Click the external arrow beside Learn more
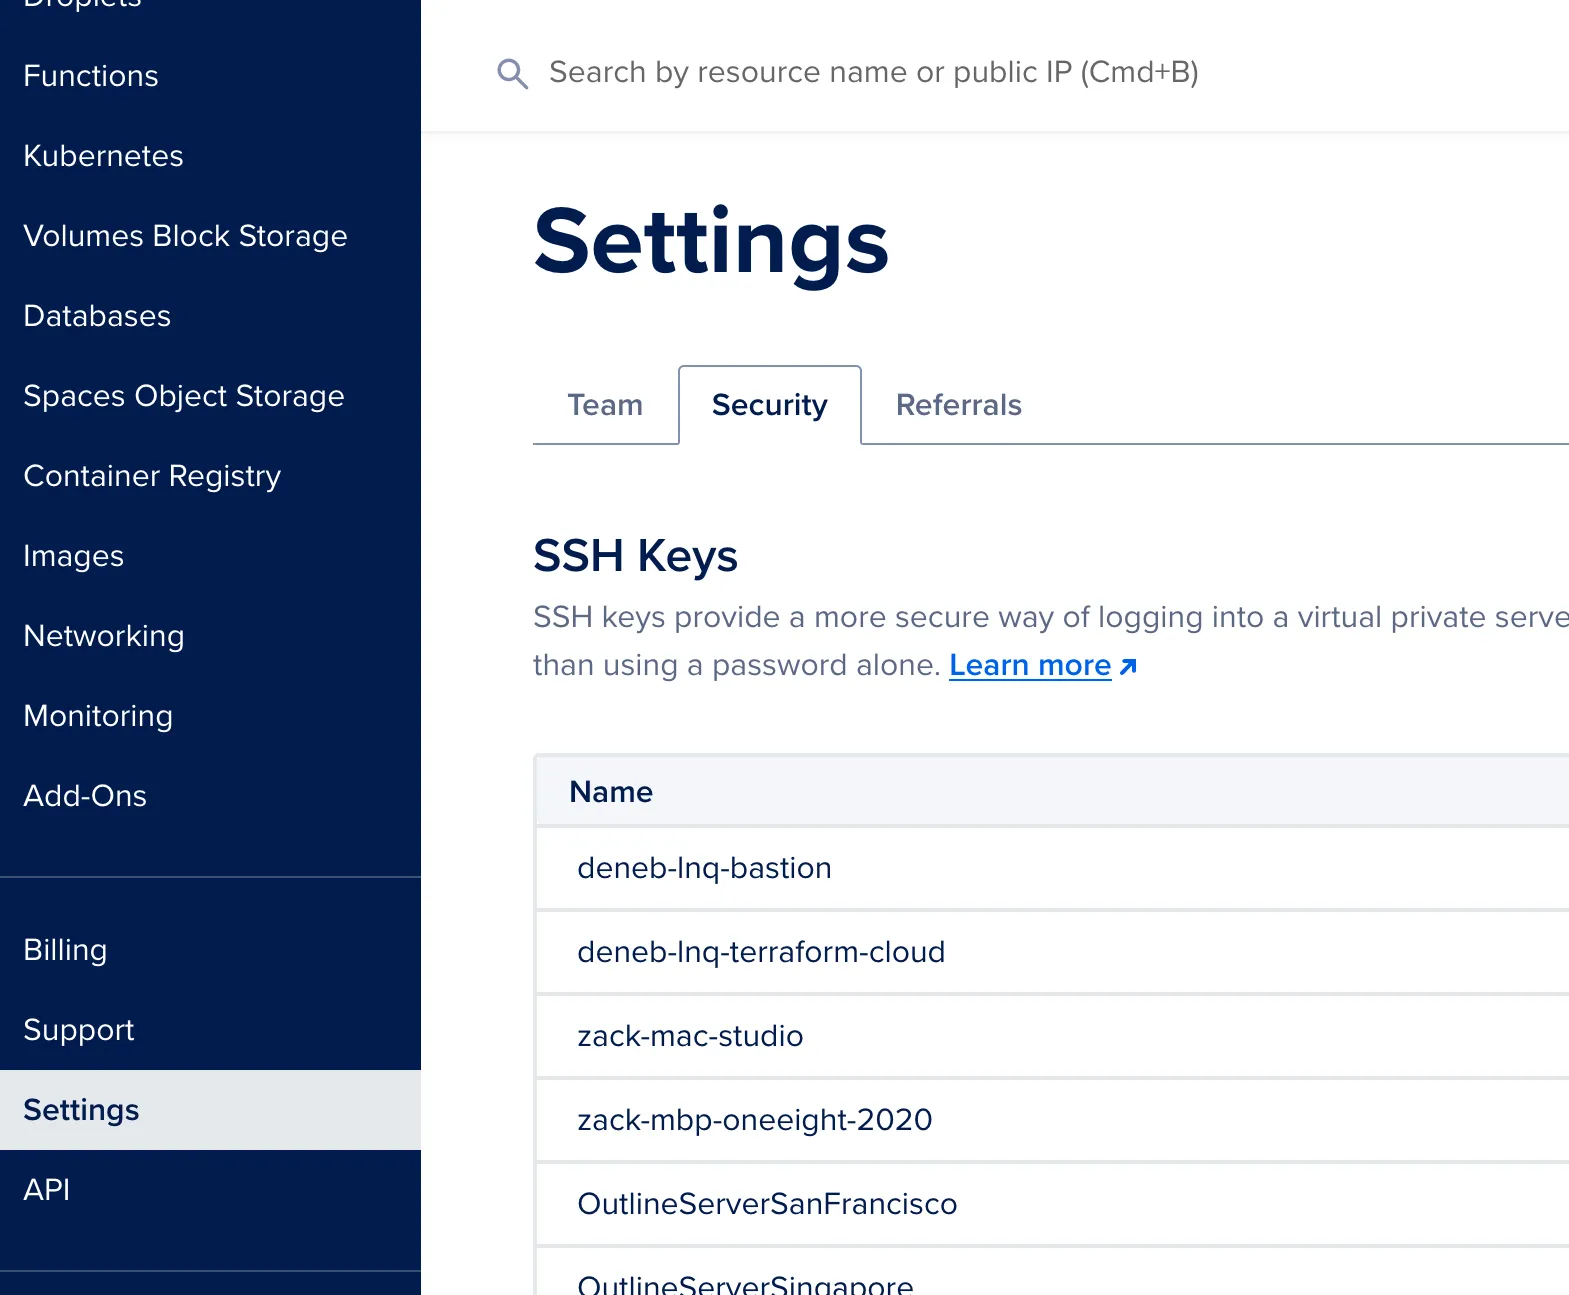The width and height of the screenshot is (1569, 1295). (x=1128, y=667)
